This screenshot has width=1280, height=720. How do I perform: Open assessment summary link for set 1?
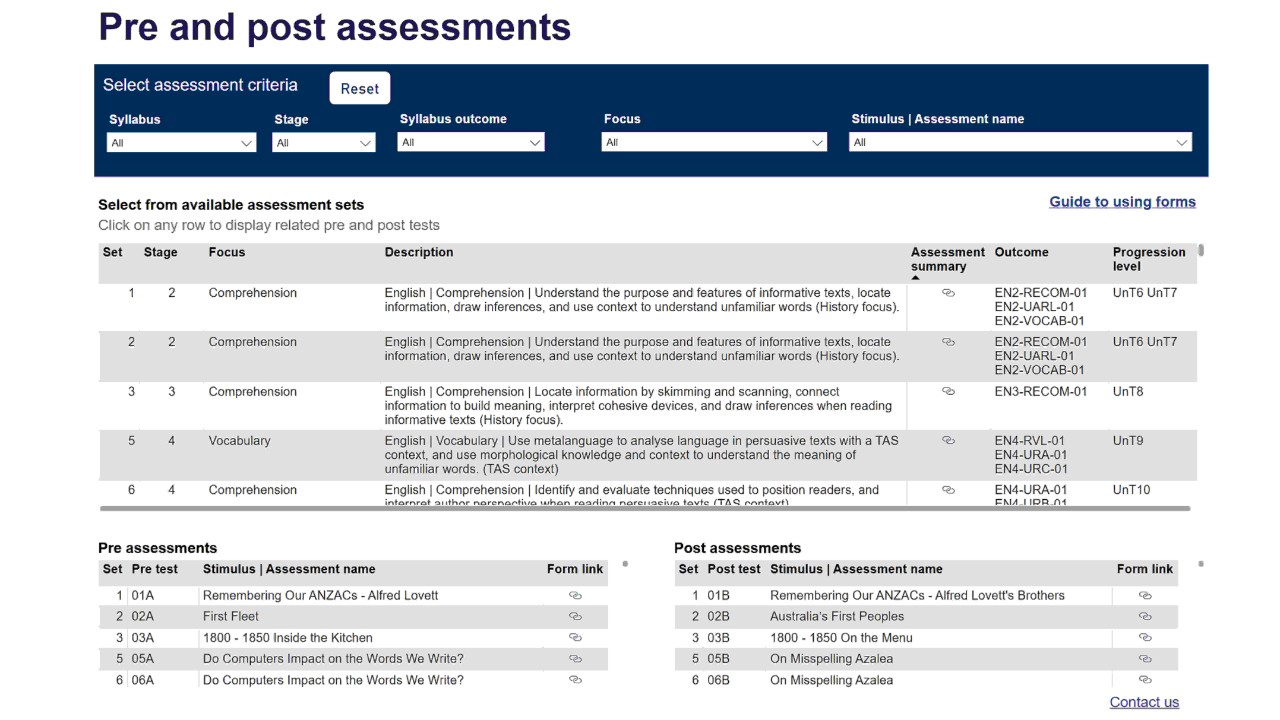(x=948, y=293)
